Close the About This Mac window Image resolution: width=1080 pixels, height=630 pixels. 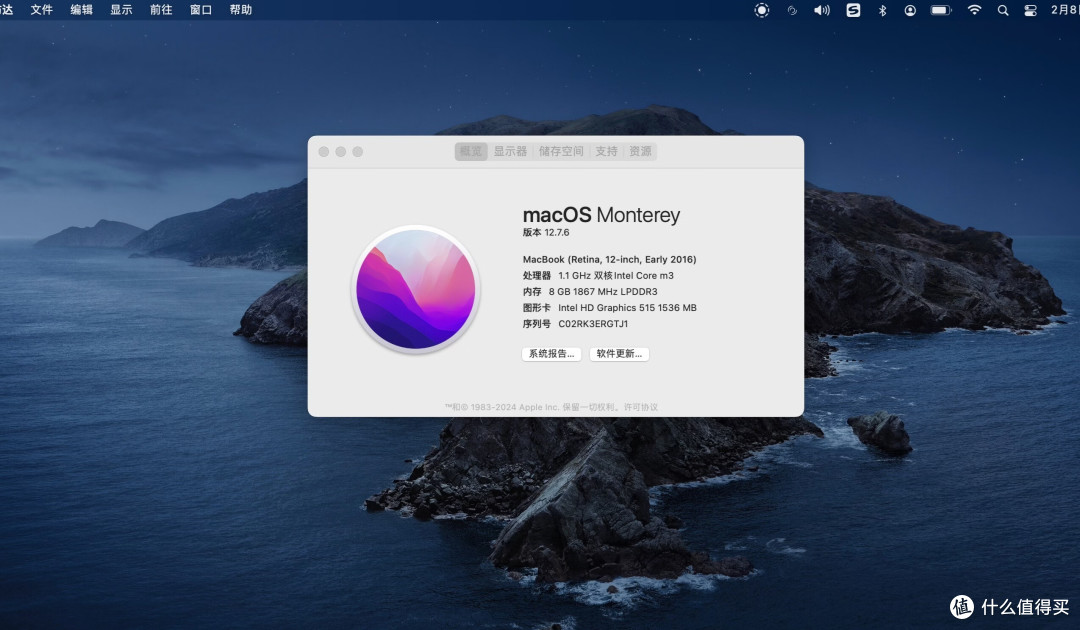point(324,151)
